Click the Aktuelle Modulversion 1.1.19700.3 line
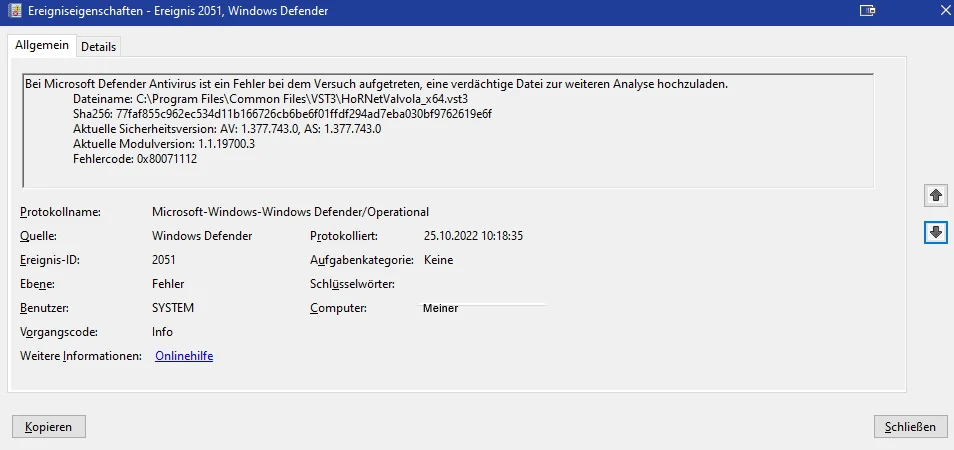 pyautogui.click(x=164, y=144)
